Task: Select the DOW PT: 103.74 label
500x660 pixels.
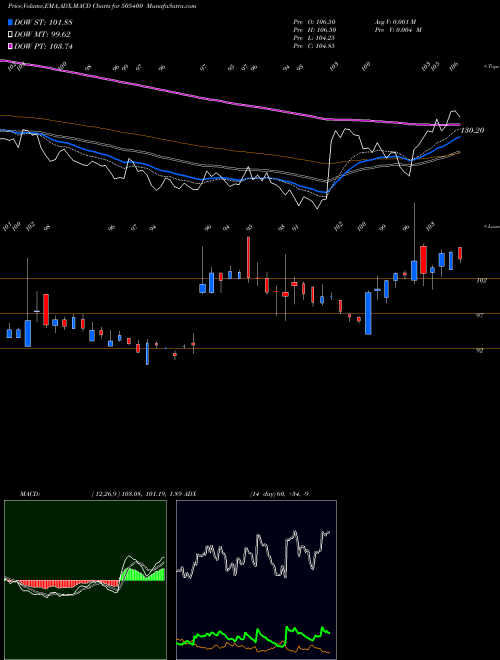Action: [43, 46]
